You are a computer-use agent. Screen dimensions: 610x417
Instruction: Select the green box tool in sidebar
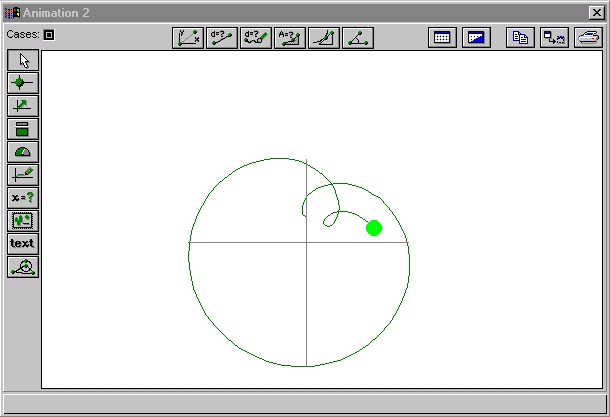click(23, 129)
